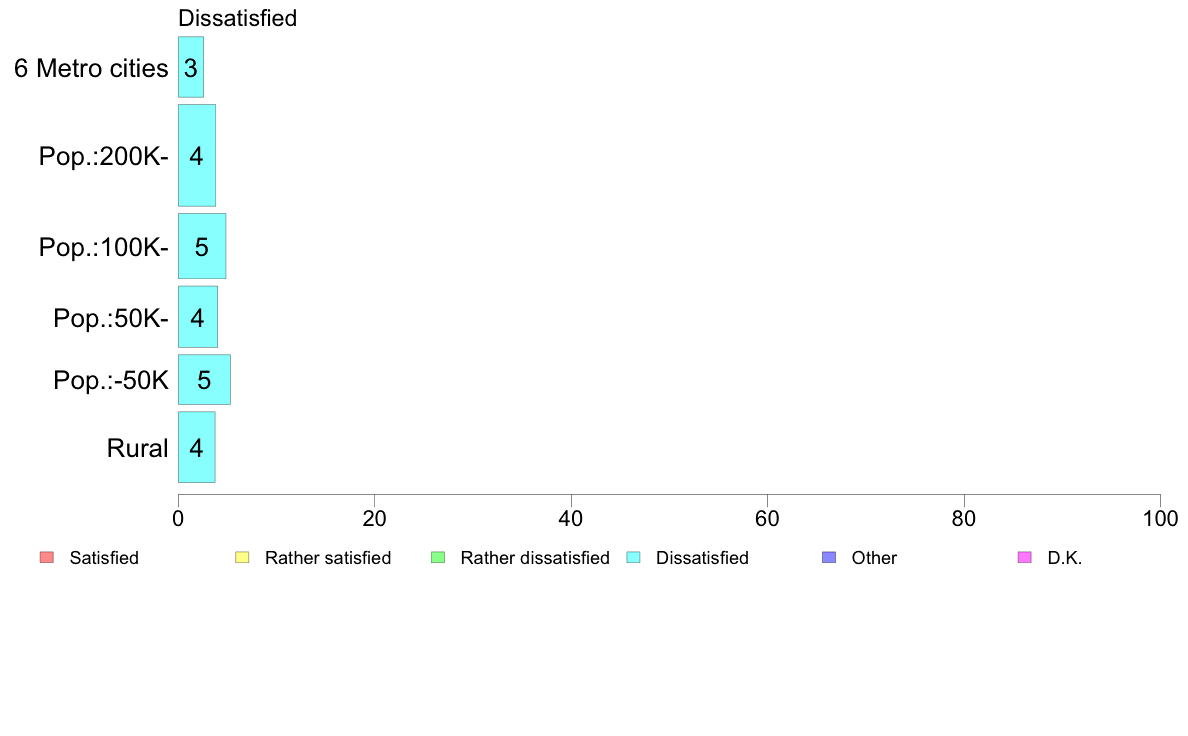Click the 100 tick on x-axis
This screenshot has width=1188, height=736.
(1160, 518)
